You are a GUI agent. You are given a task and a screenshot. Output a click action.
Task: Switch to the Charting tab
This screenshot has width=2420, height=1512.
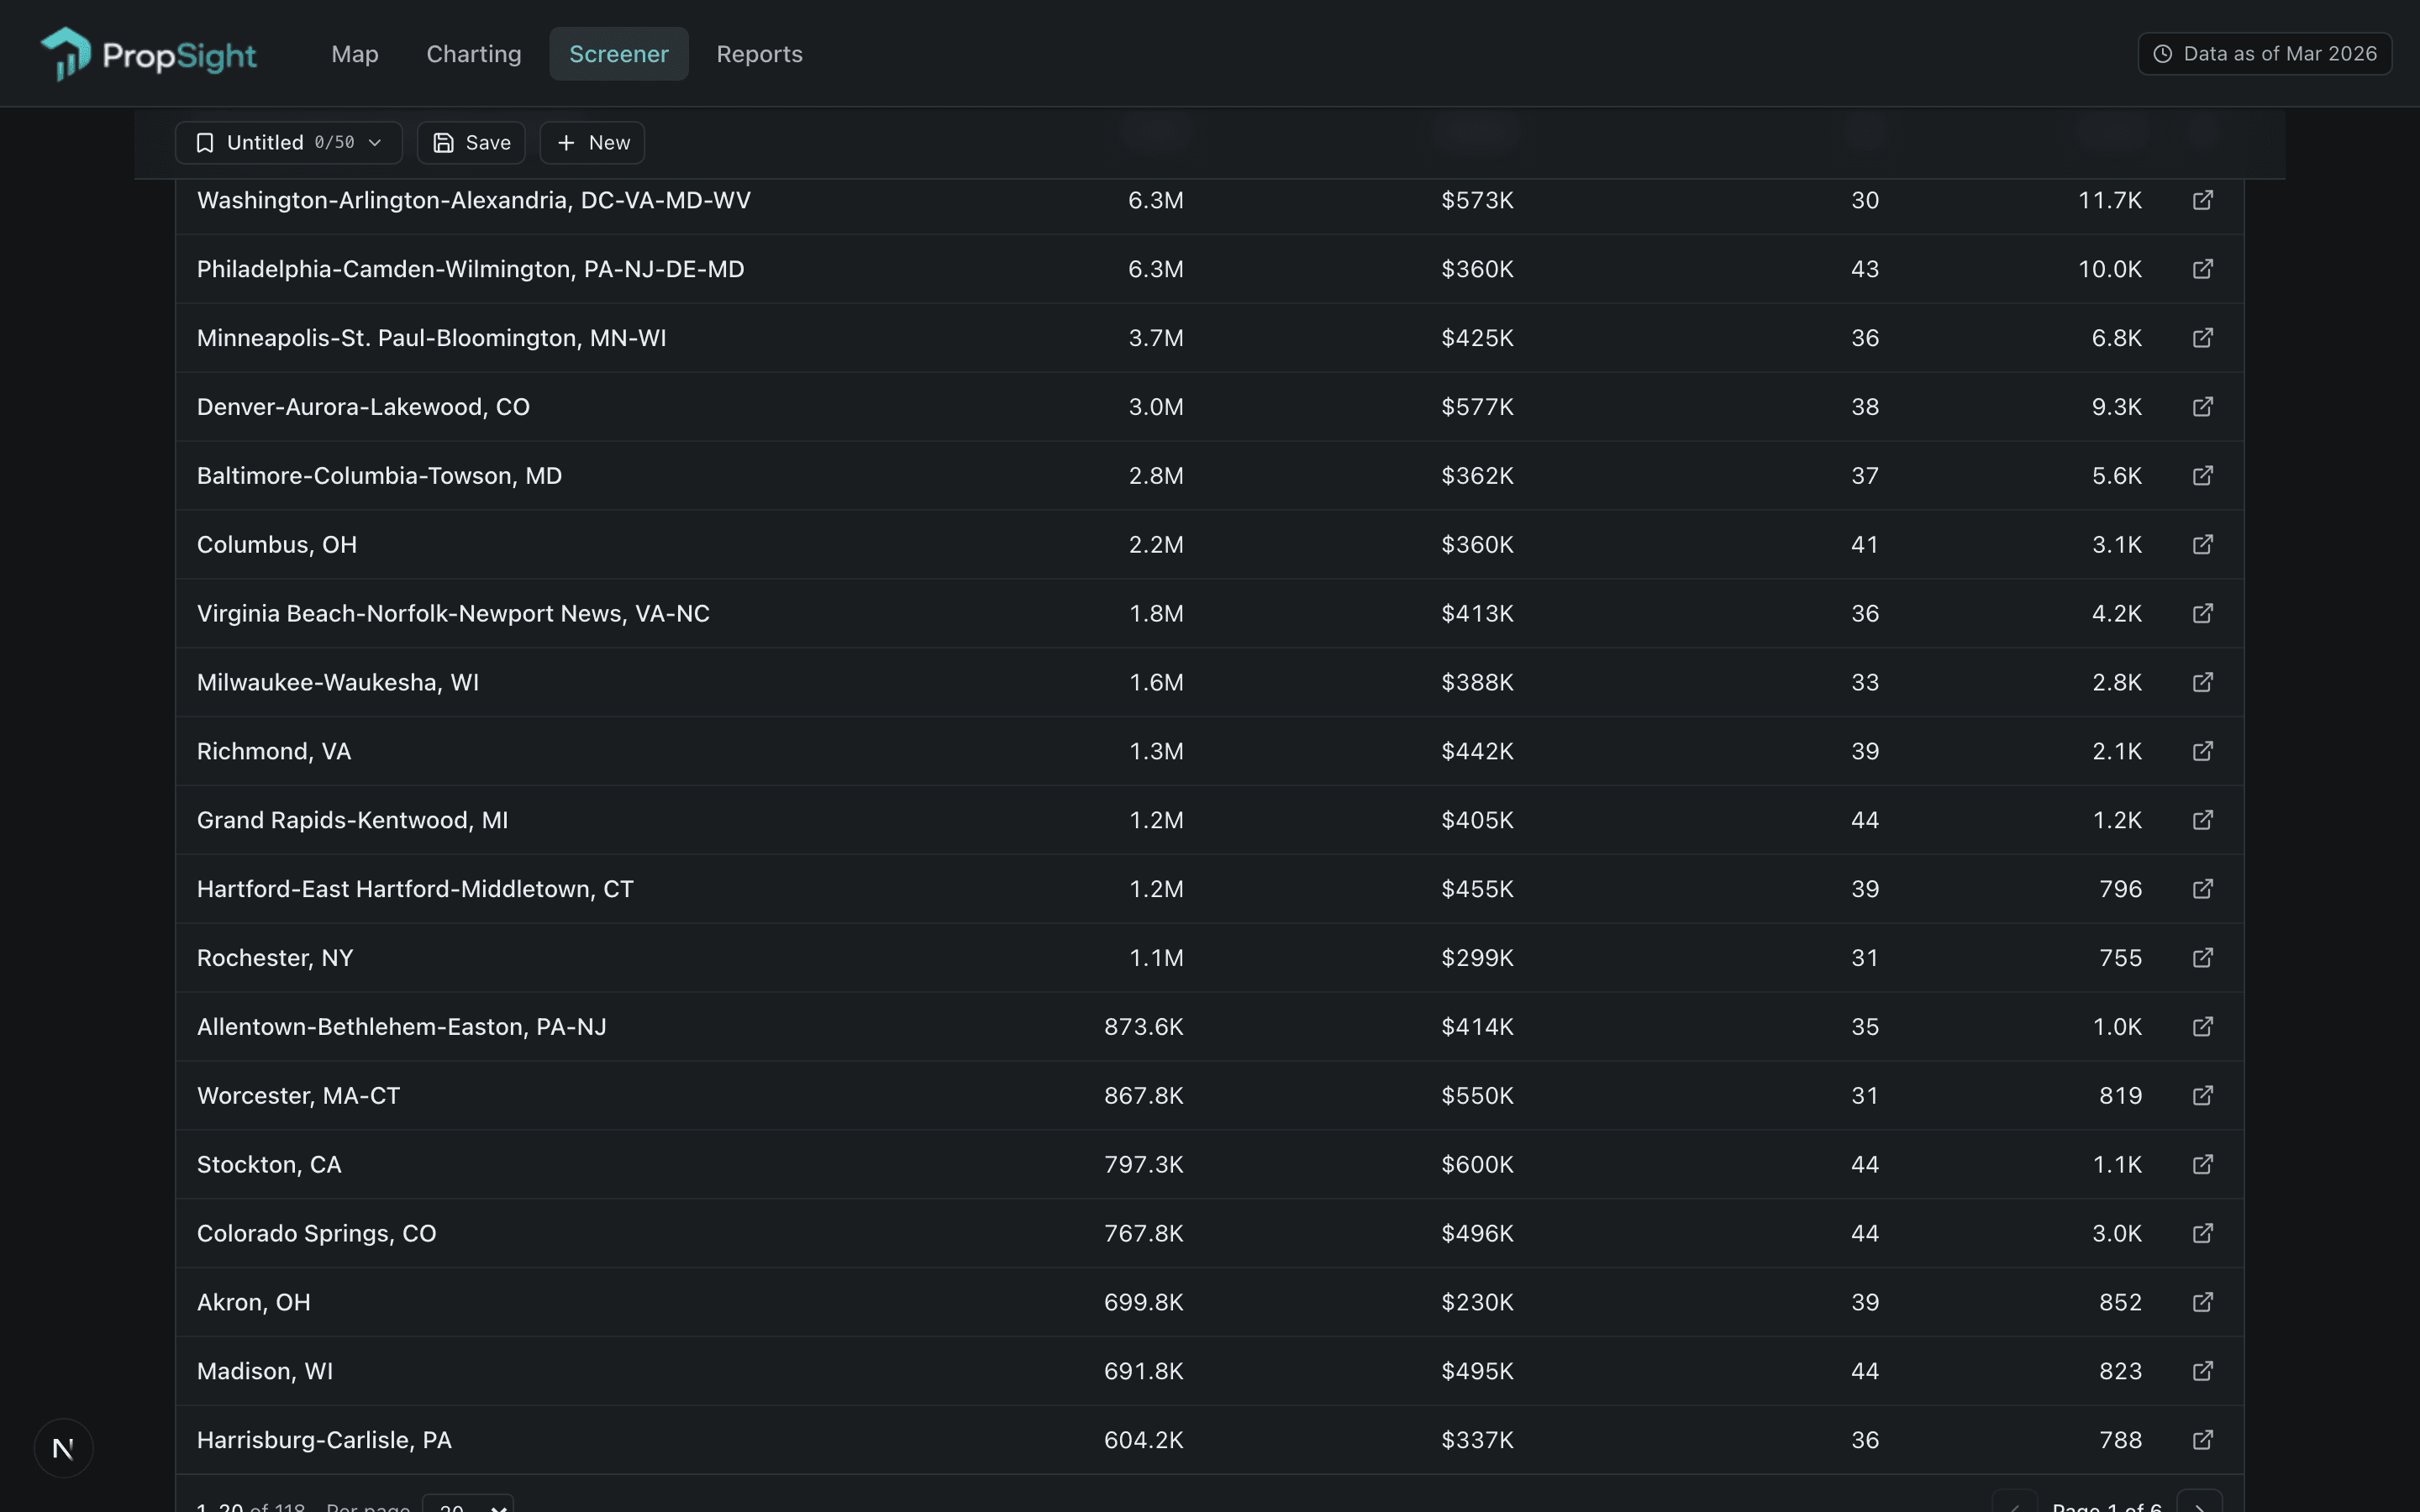point(474,54)
